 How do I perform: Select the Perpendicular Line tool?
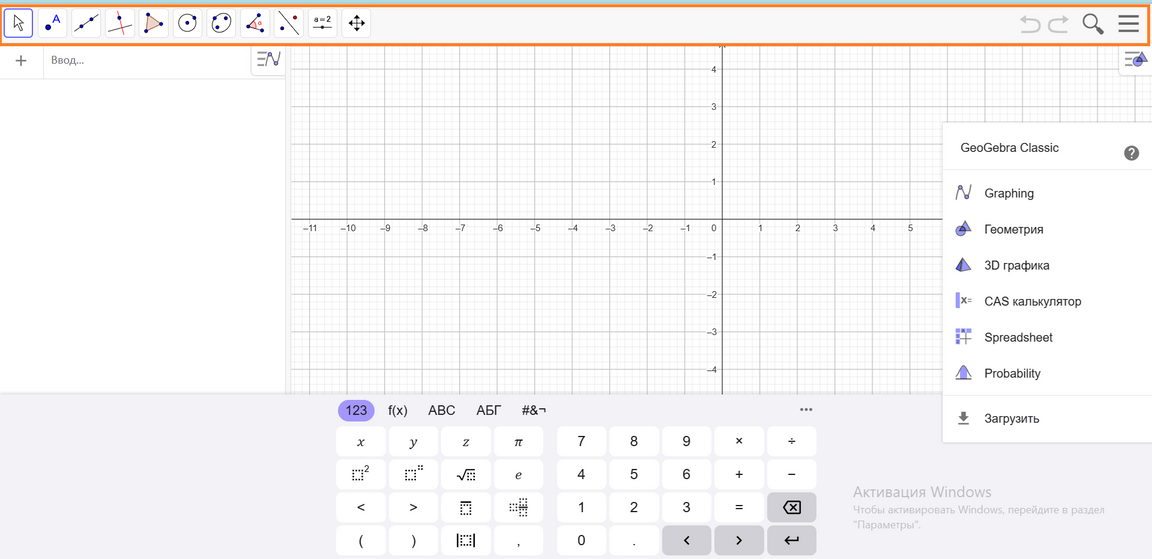120,23
